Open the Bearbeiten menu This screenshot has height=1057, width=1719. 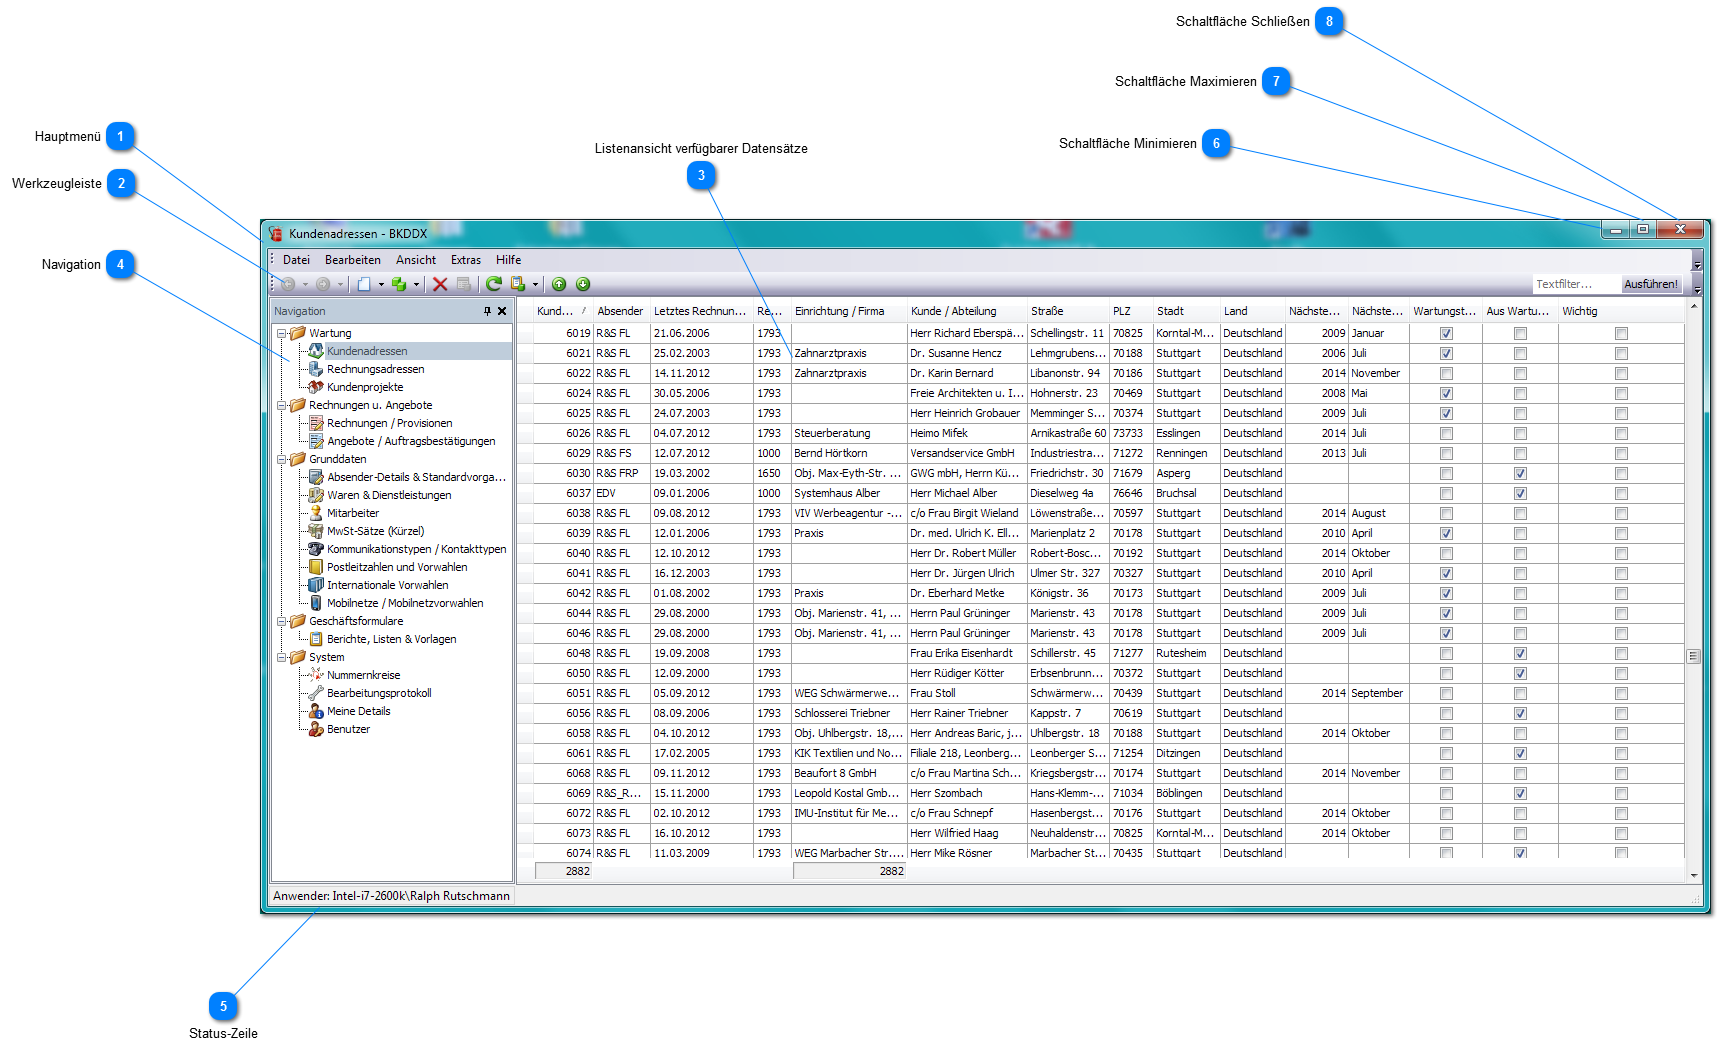[352, 260]
